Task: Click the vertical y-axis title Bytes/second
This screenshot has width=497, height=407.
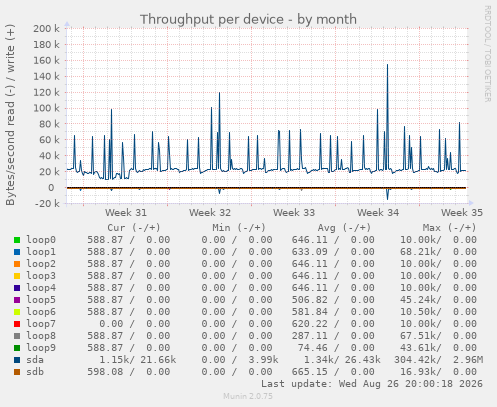Action: [10, 115]
